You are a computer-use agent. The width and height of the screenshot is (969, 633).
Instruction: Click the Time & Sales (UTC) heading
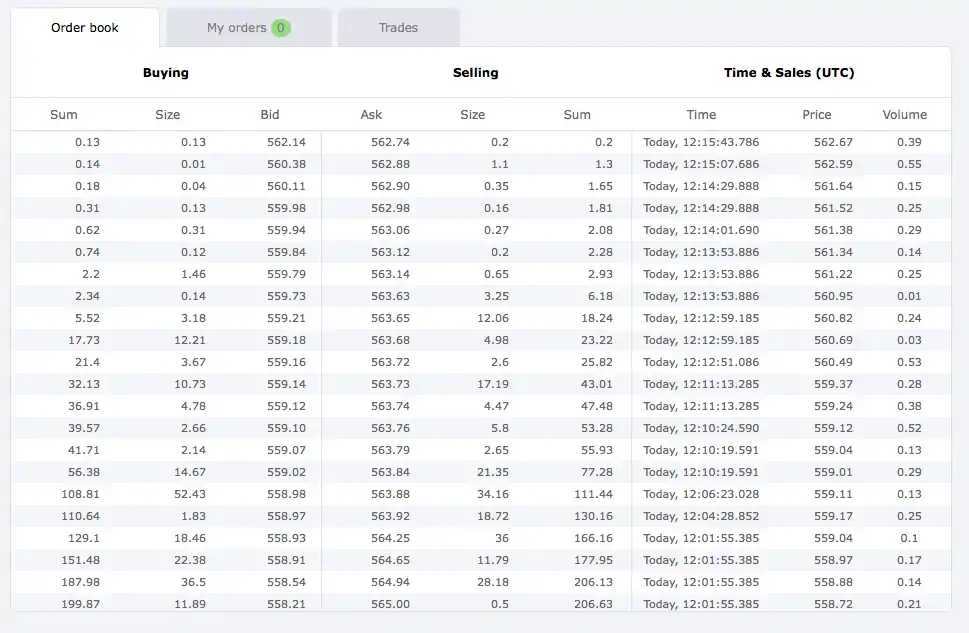pos(789,73)
